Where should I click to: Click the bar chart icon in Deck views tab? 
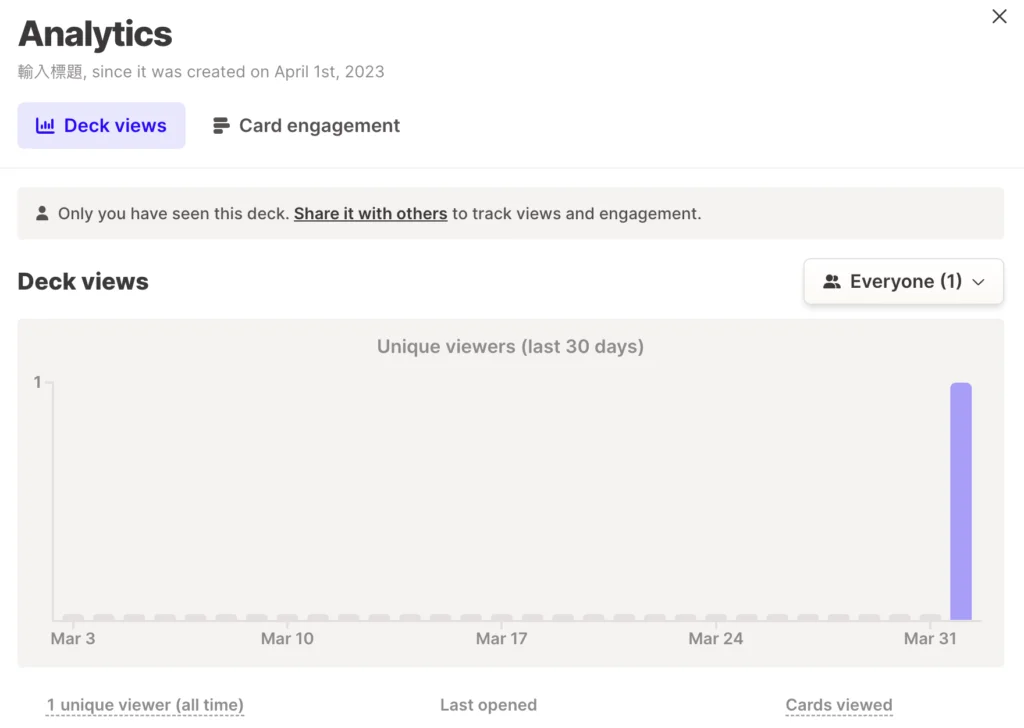(x=45, y=126)
